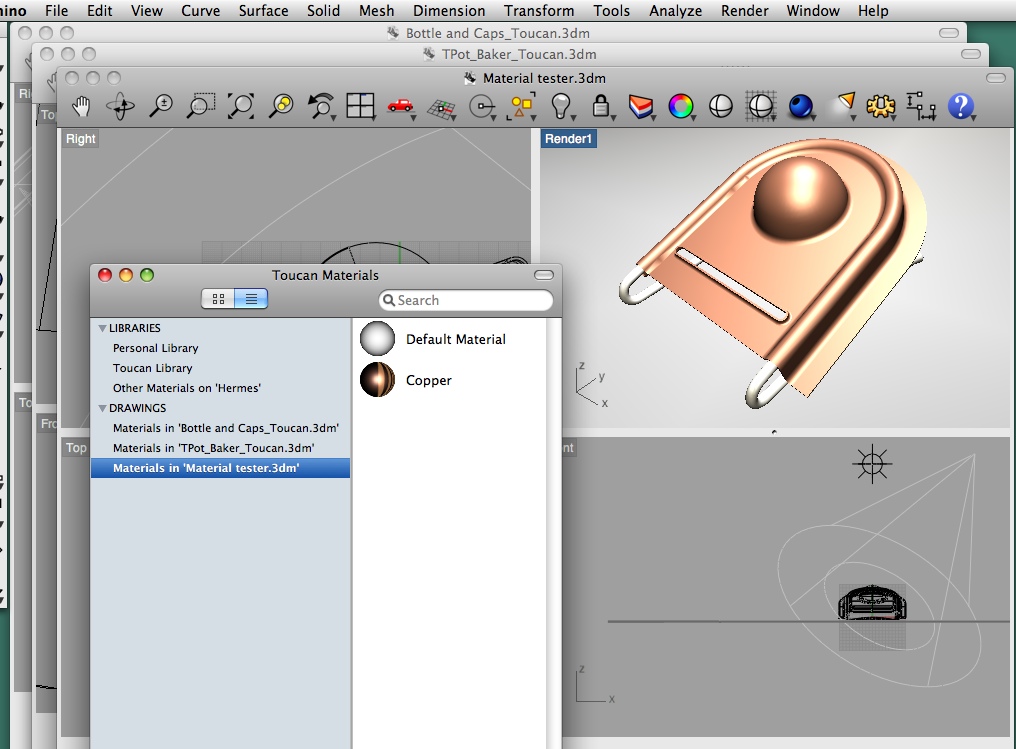Open the Surface menu
The image size is (1016, 749).
pos(263,11)
